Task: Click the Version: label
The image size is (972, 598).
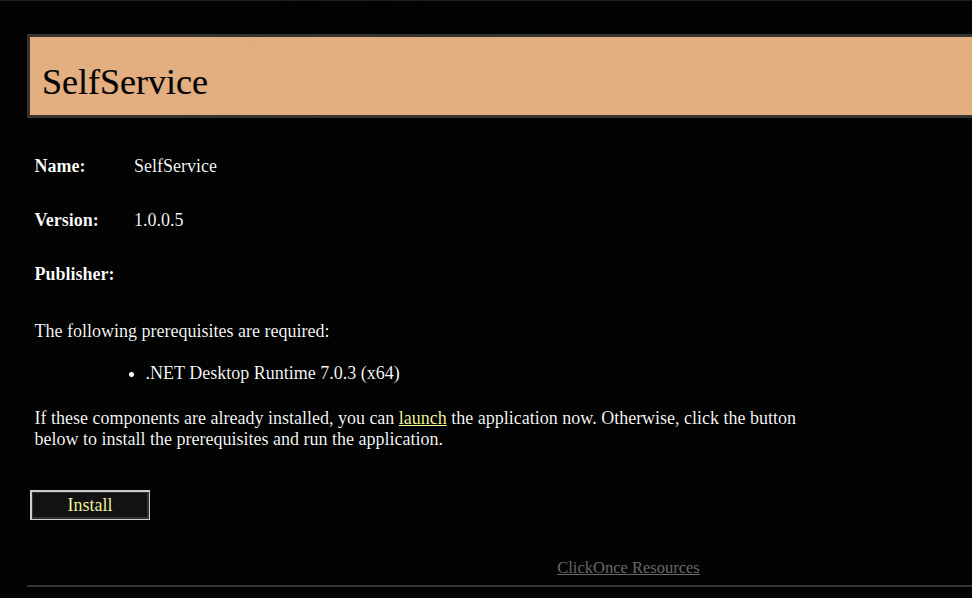Action: [x=66, y=220]
